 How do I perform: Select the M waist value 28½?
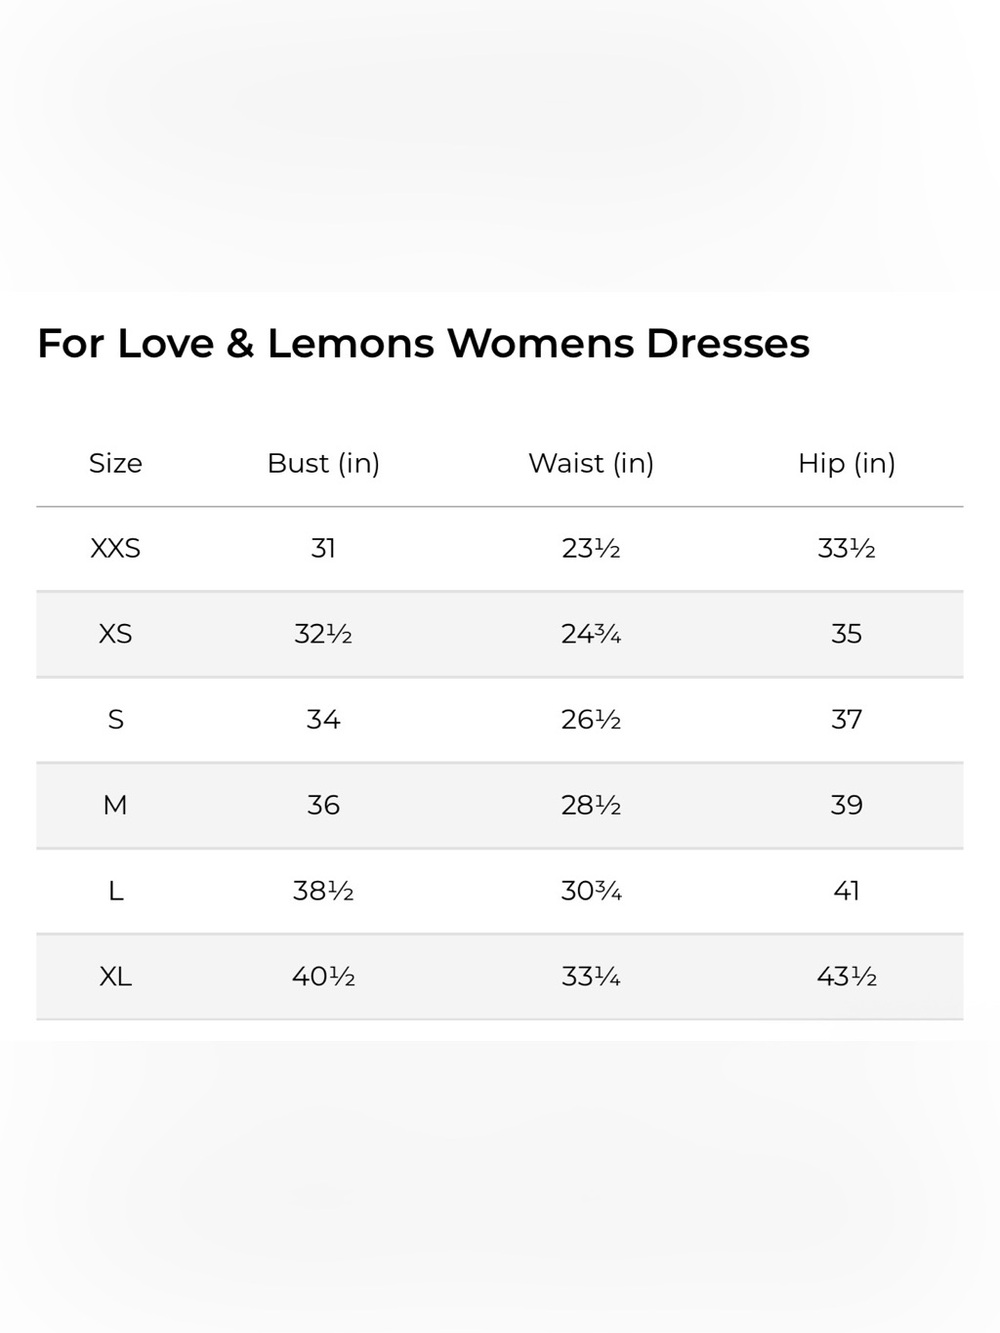[591, 805]
